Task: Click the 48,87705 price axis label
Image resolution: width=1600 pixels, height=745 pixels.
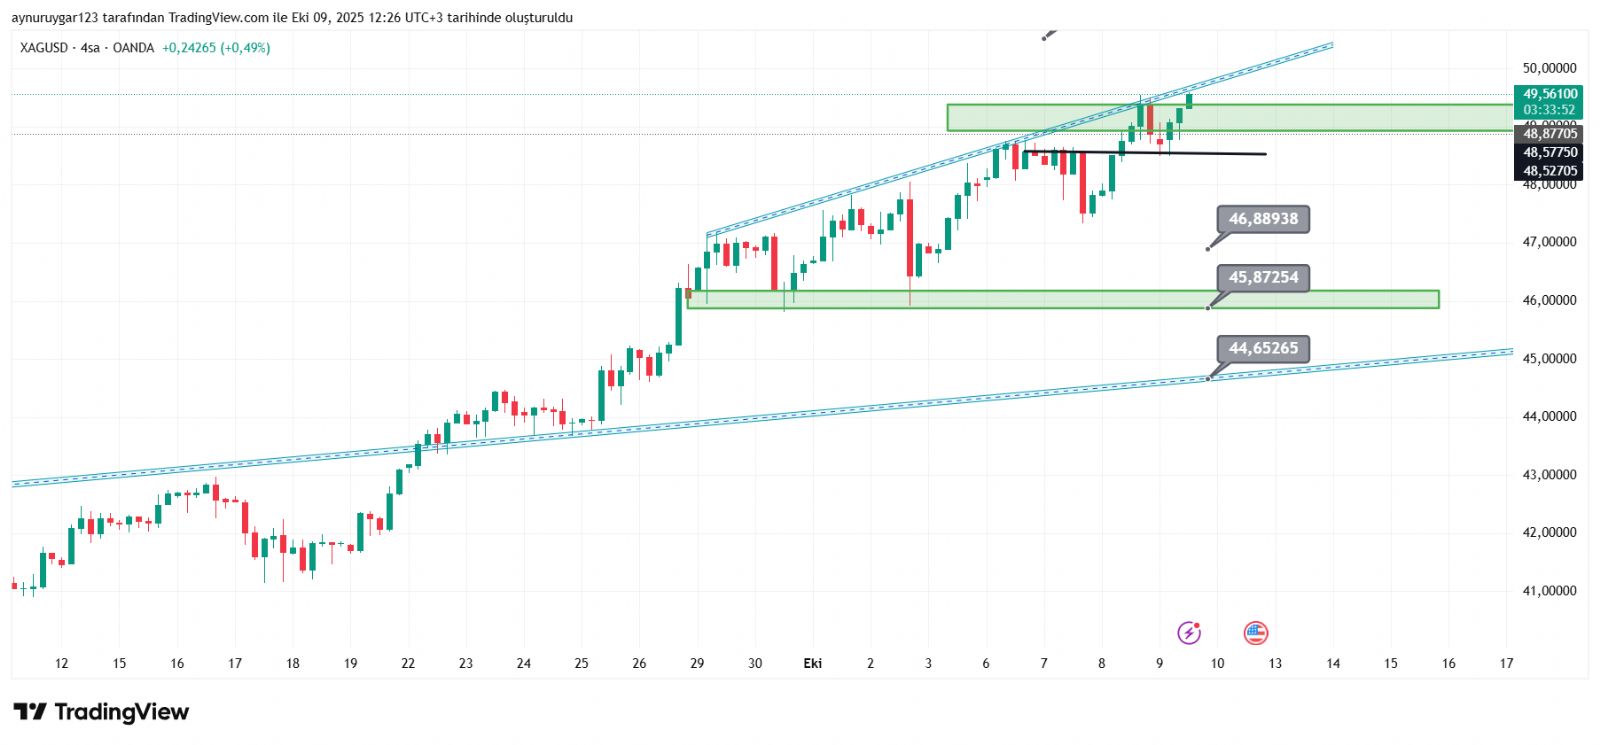Action: (x=1549, y=134)
